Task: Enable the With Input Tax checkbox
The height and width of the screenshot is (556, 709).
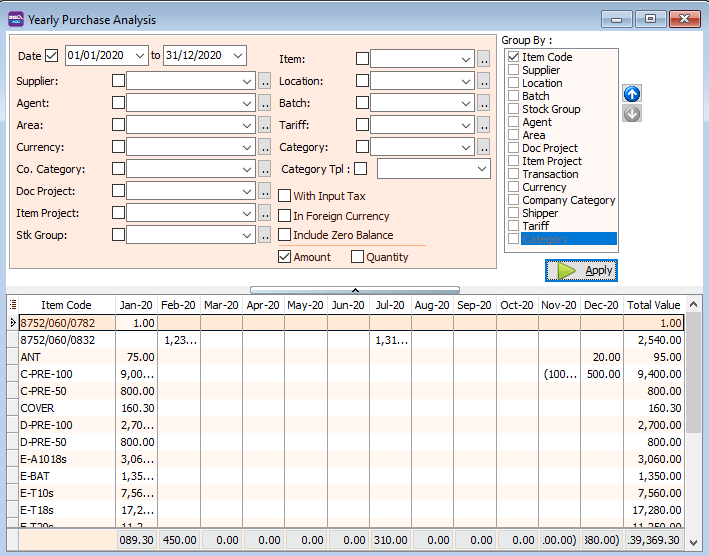Action: point(285,197)
